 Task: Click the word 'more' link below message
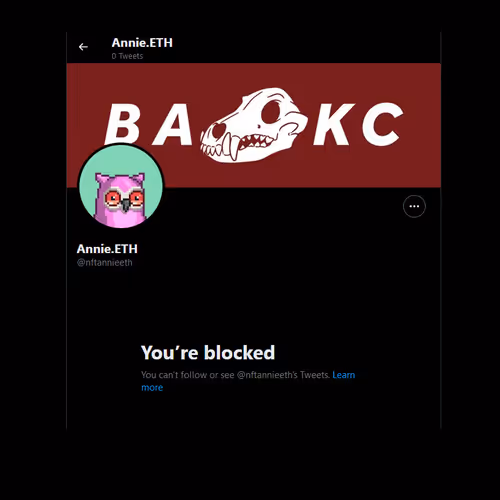(x=152, y=388)
